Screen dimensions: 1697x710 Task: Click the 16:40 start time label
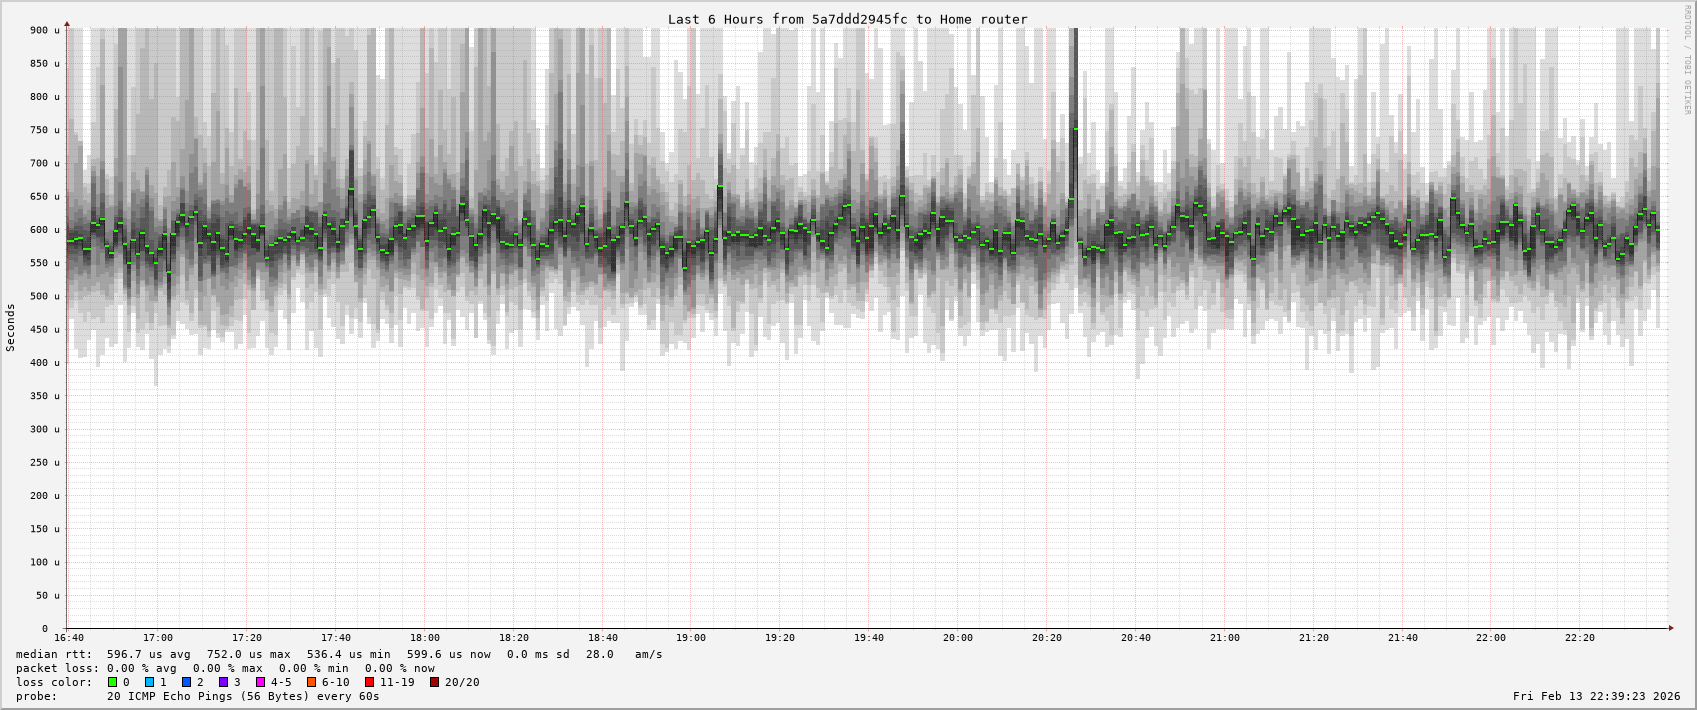click(x=69, y=638)
